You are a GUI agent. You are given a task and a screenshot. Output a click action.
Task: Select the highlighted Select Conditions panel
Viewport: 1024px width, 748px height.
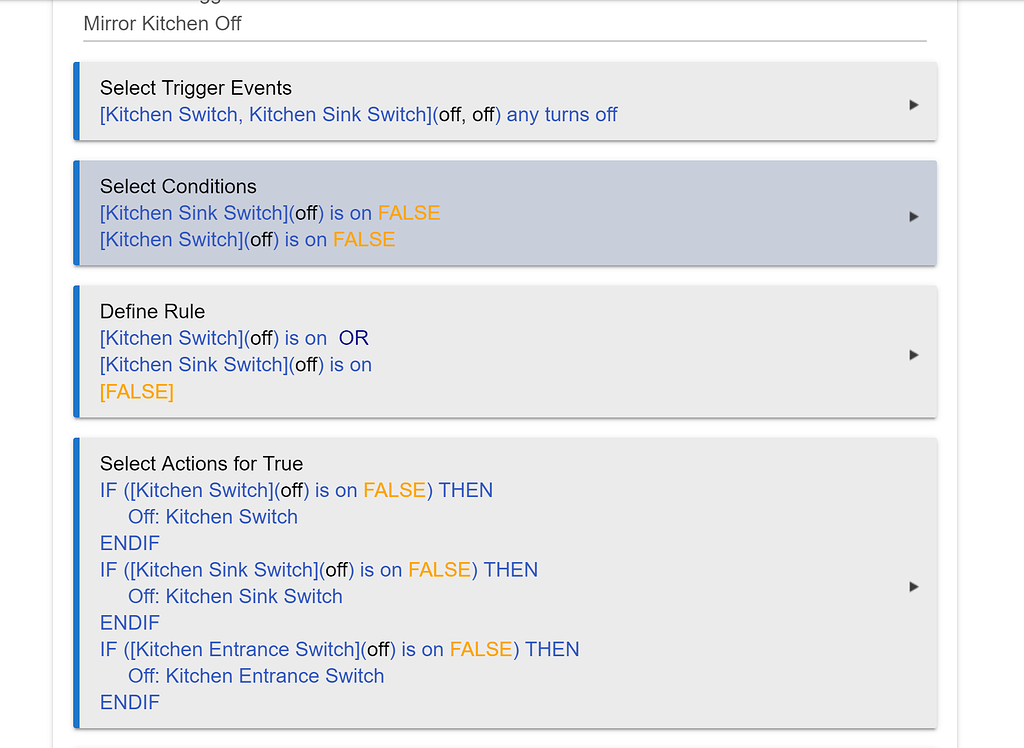[x=177, y=186]
